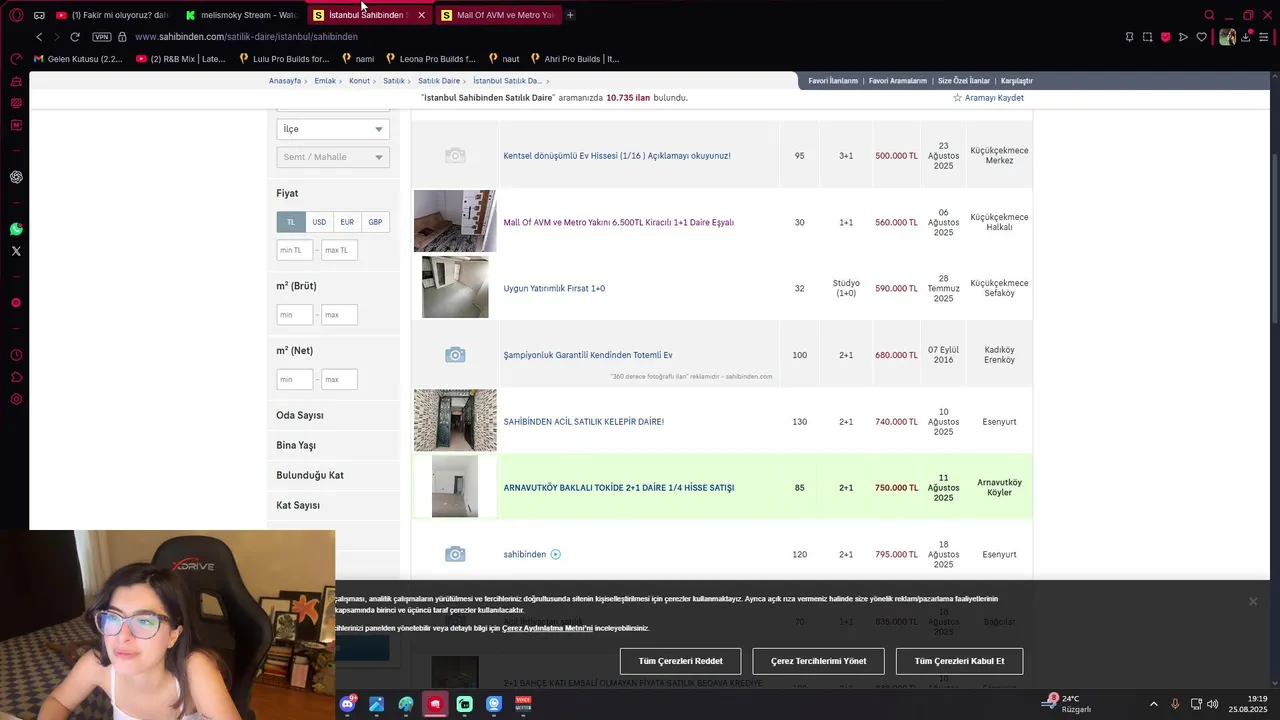This screenshot has width=1280, height=720.
Task: Click the pin icon in browser toolbar
Action: tap(1129, 37)
